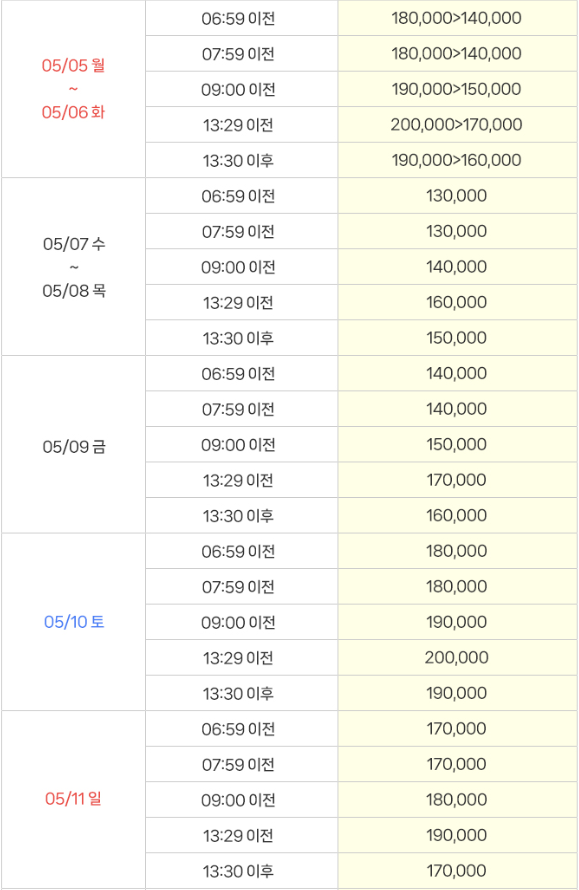Choose the blue 05/10 토 date cell
This screenshot has width=579, height=890.
[x=73, y=622]
